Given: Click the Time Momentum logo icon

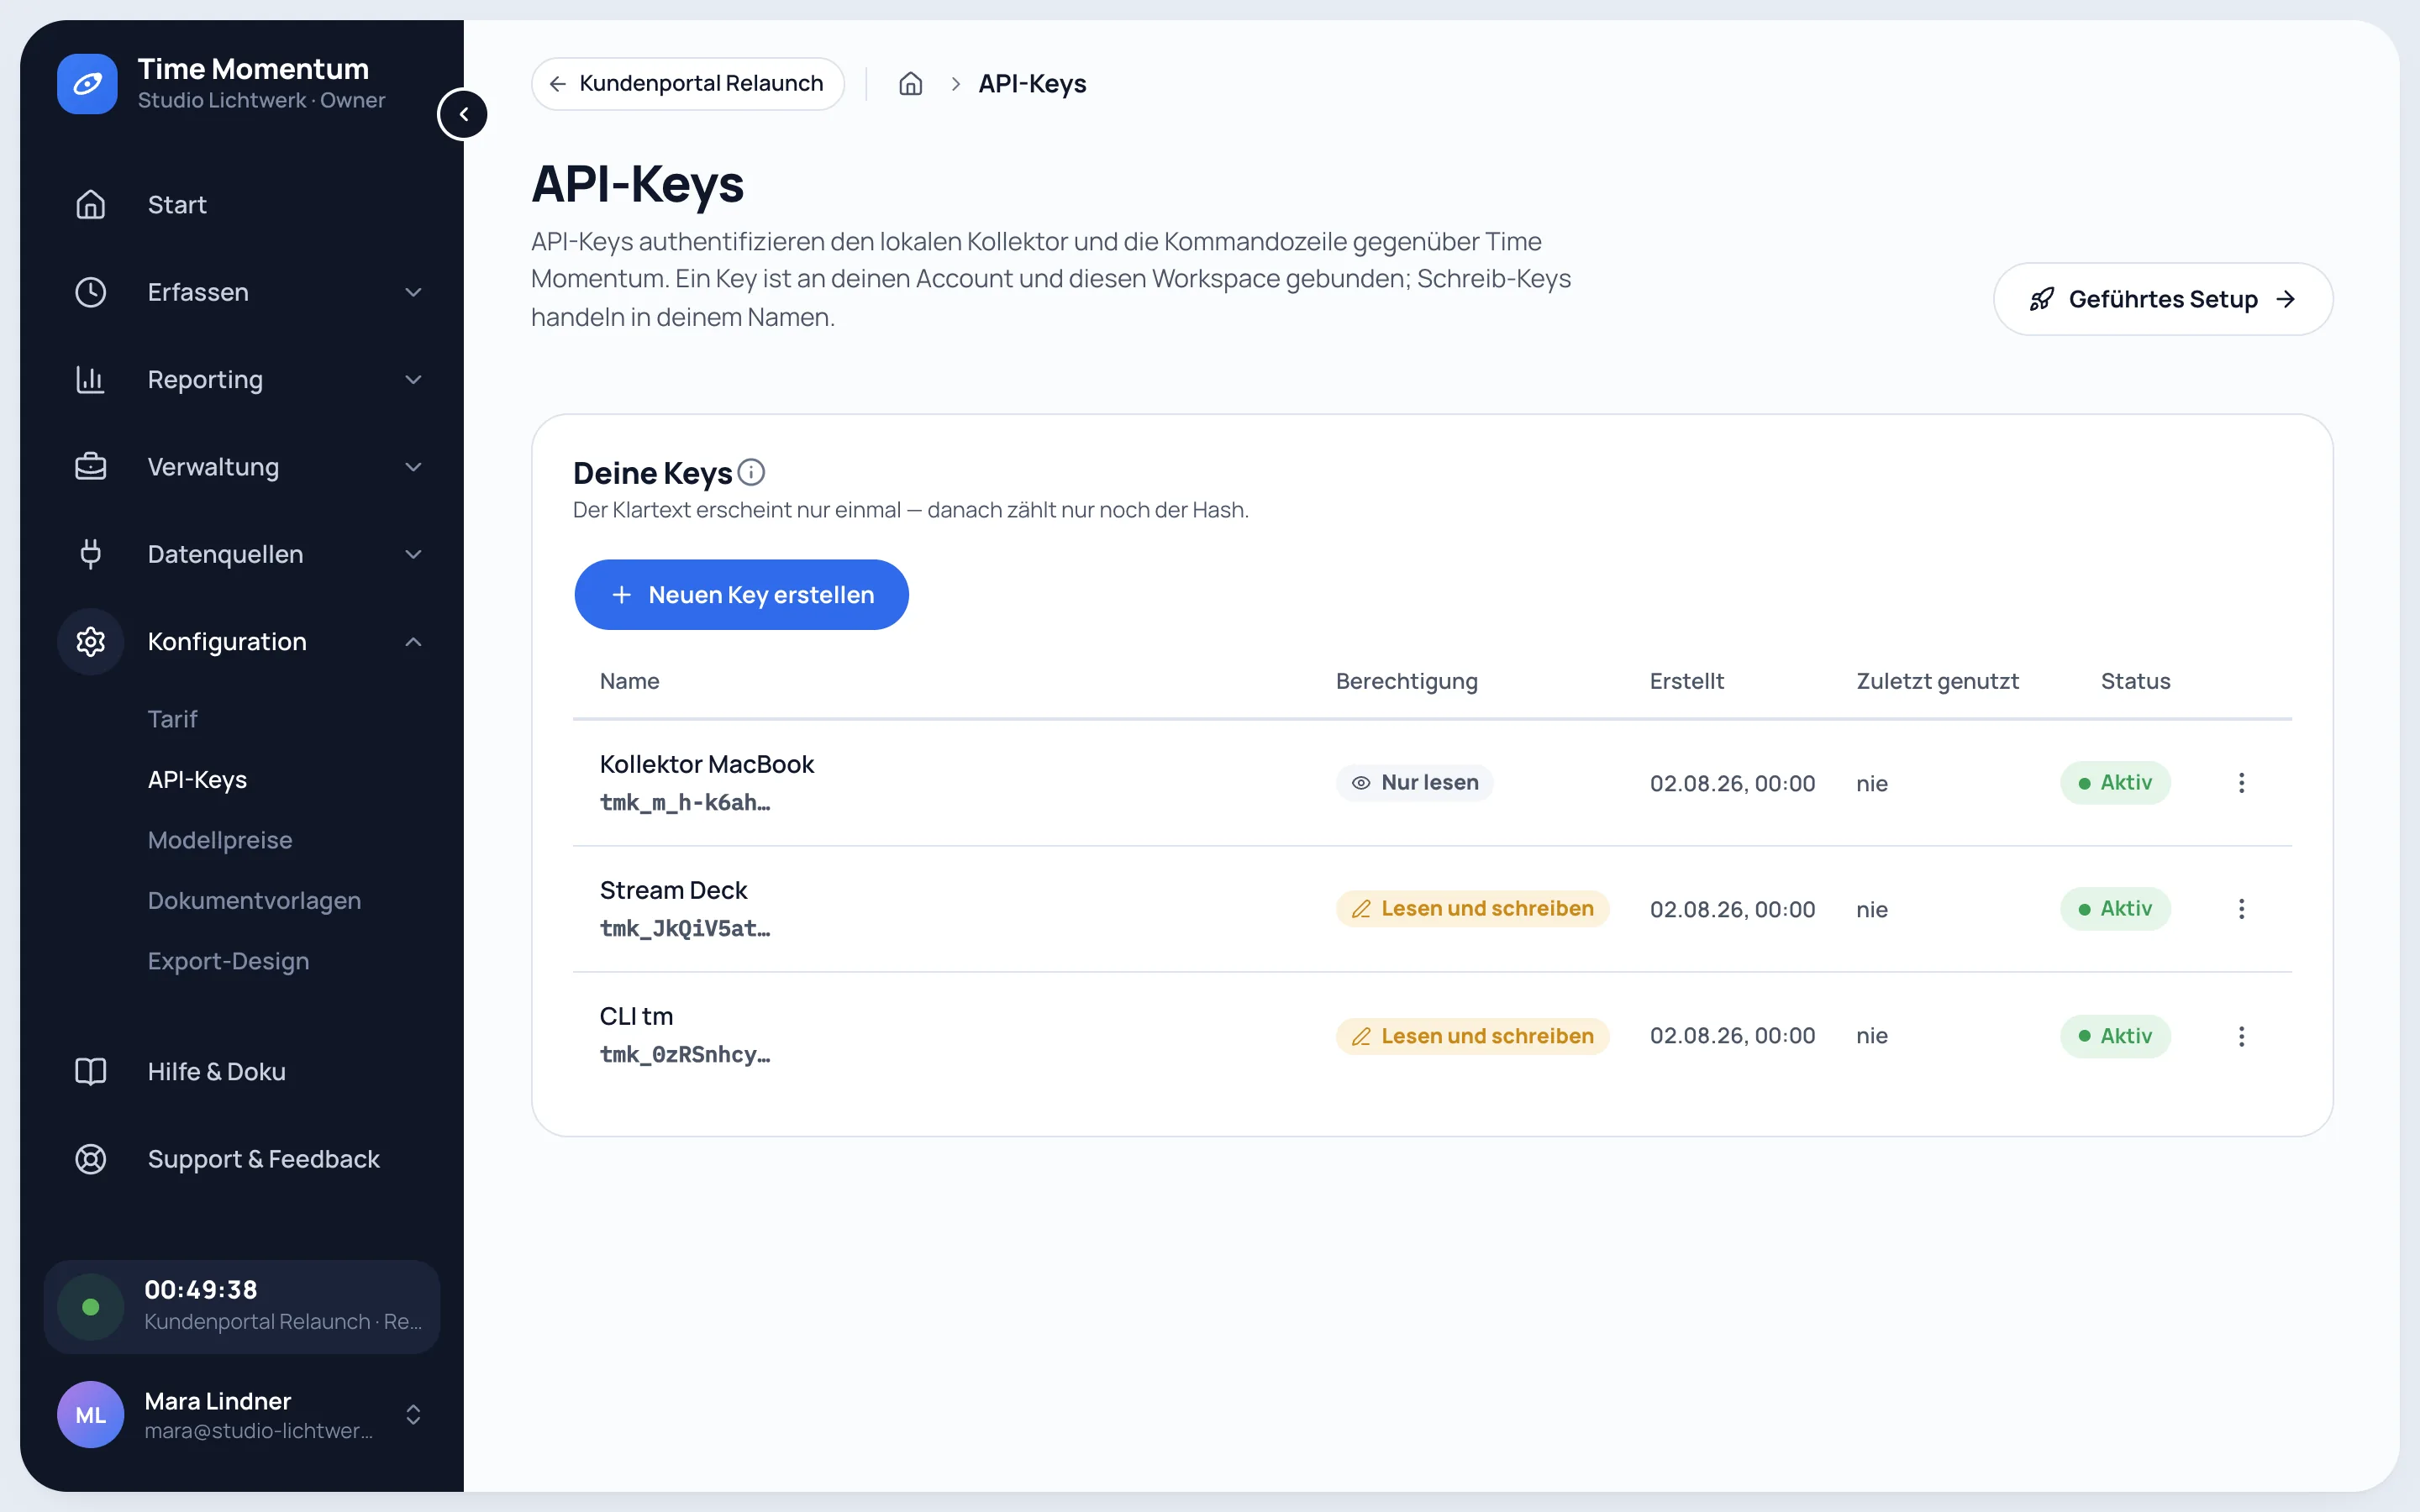Looking at the screenshot, I should pyautogui.click(x=87, y=84).
